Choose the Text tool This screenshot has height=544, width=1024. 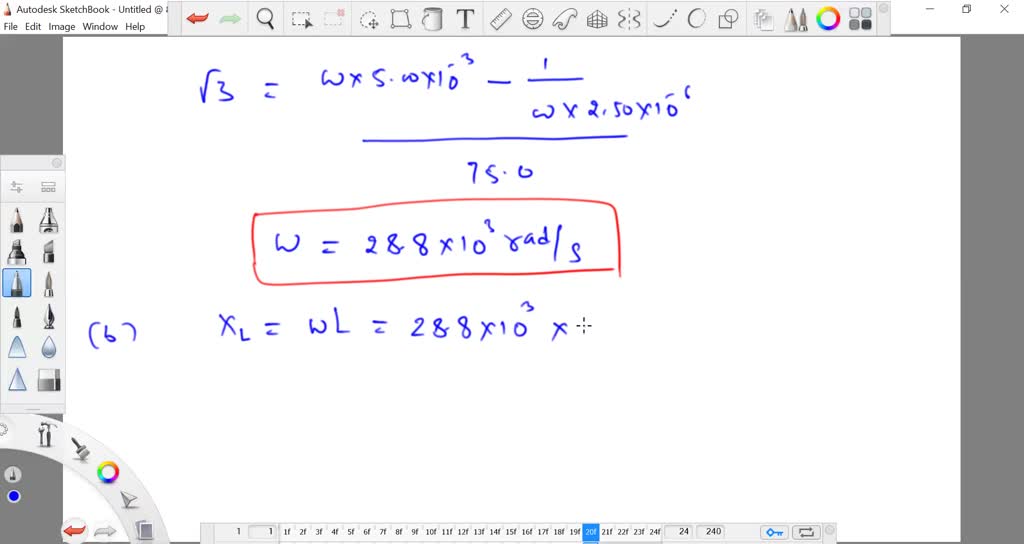pos(465,19)
